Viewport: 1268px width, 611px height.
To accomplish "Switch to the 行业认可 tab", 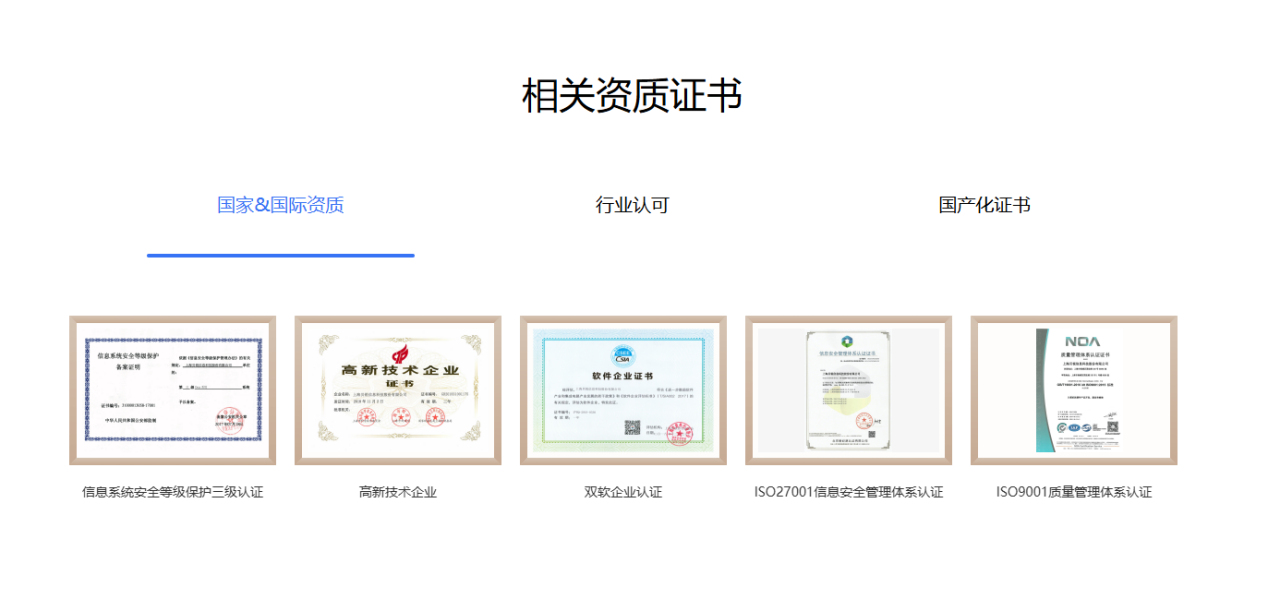I will [x=632, y=205].
